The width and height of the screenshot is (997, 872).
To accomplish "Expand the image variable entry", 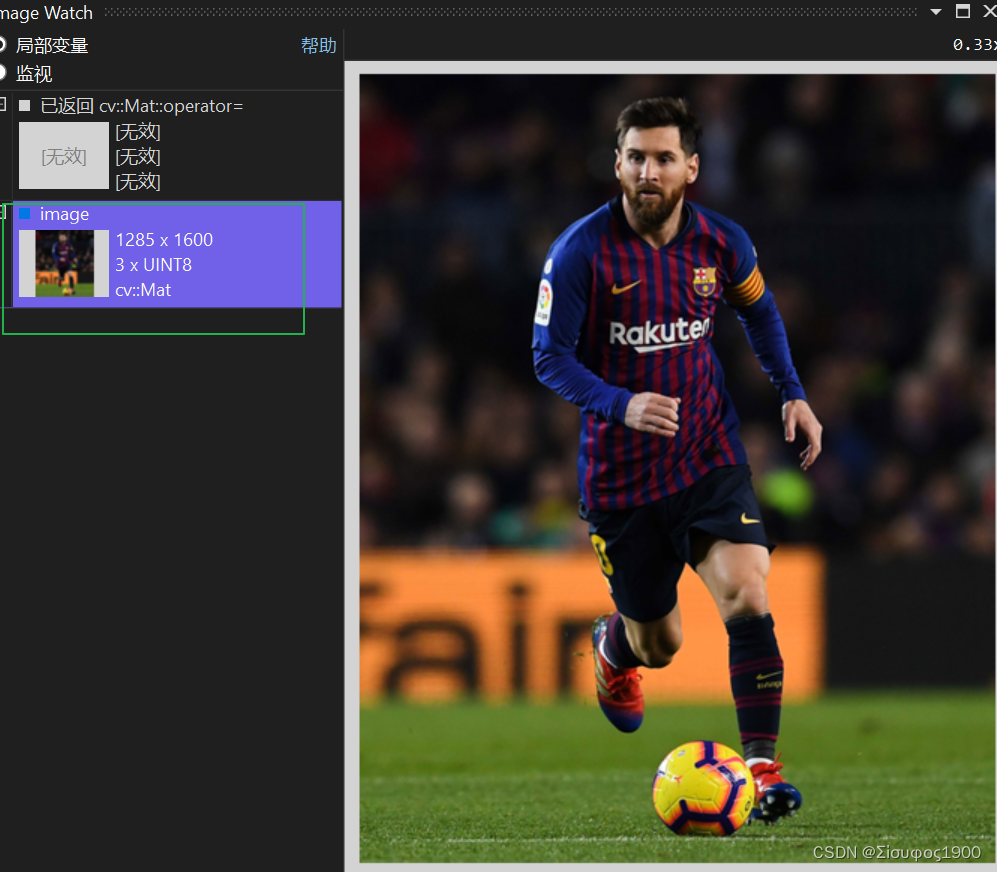I will (3, 212).
